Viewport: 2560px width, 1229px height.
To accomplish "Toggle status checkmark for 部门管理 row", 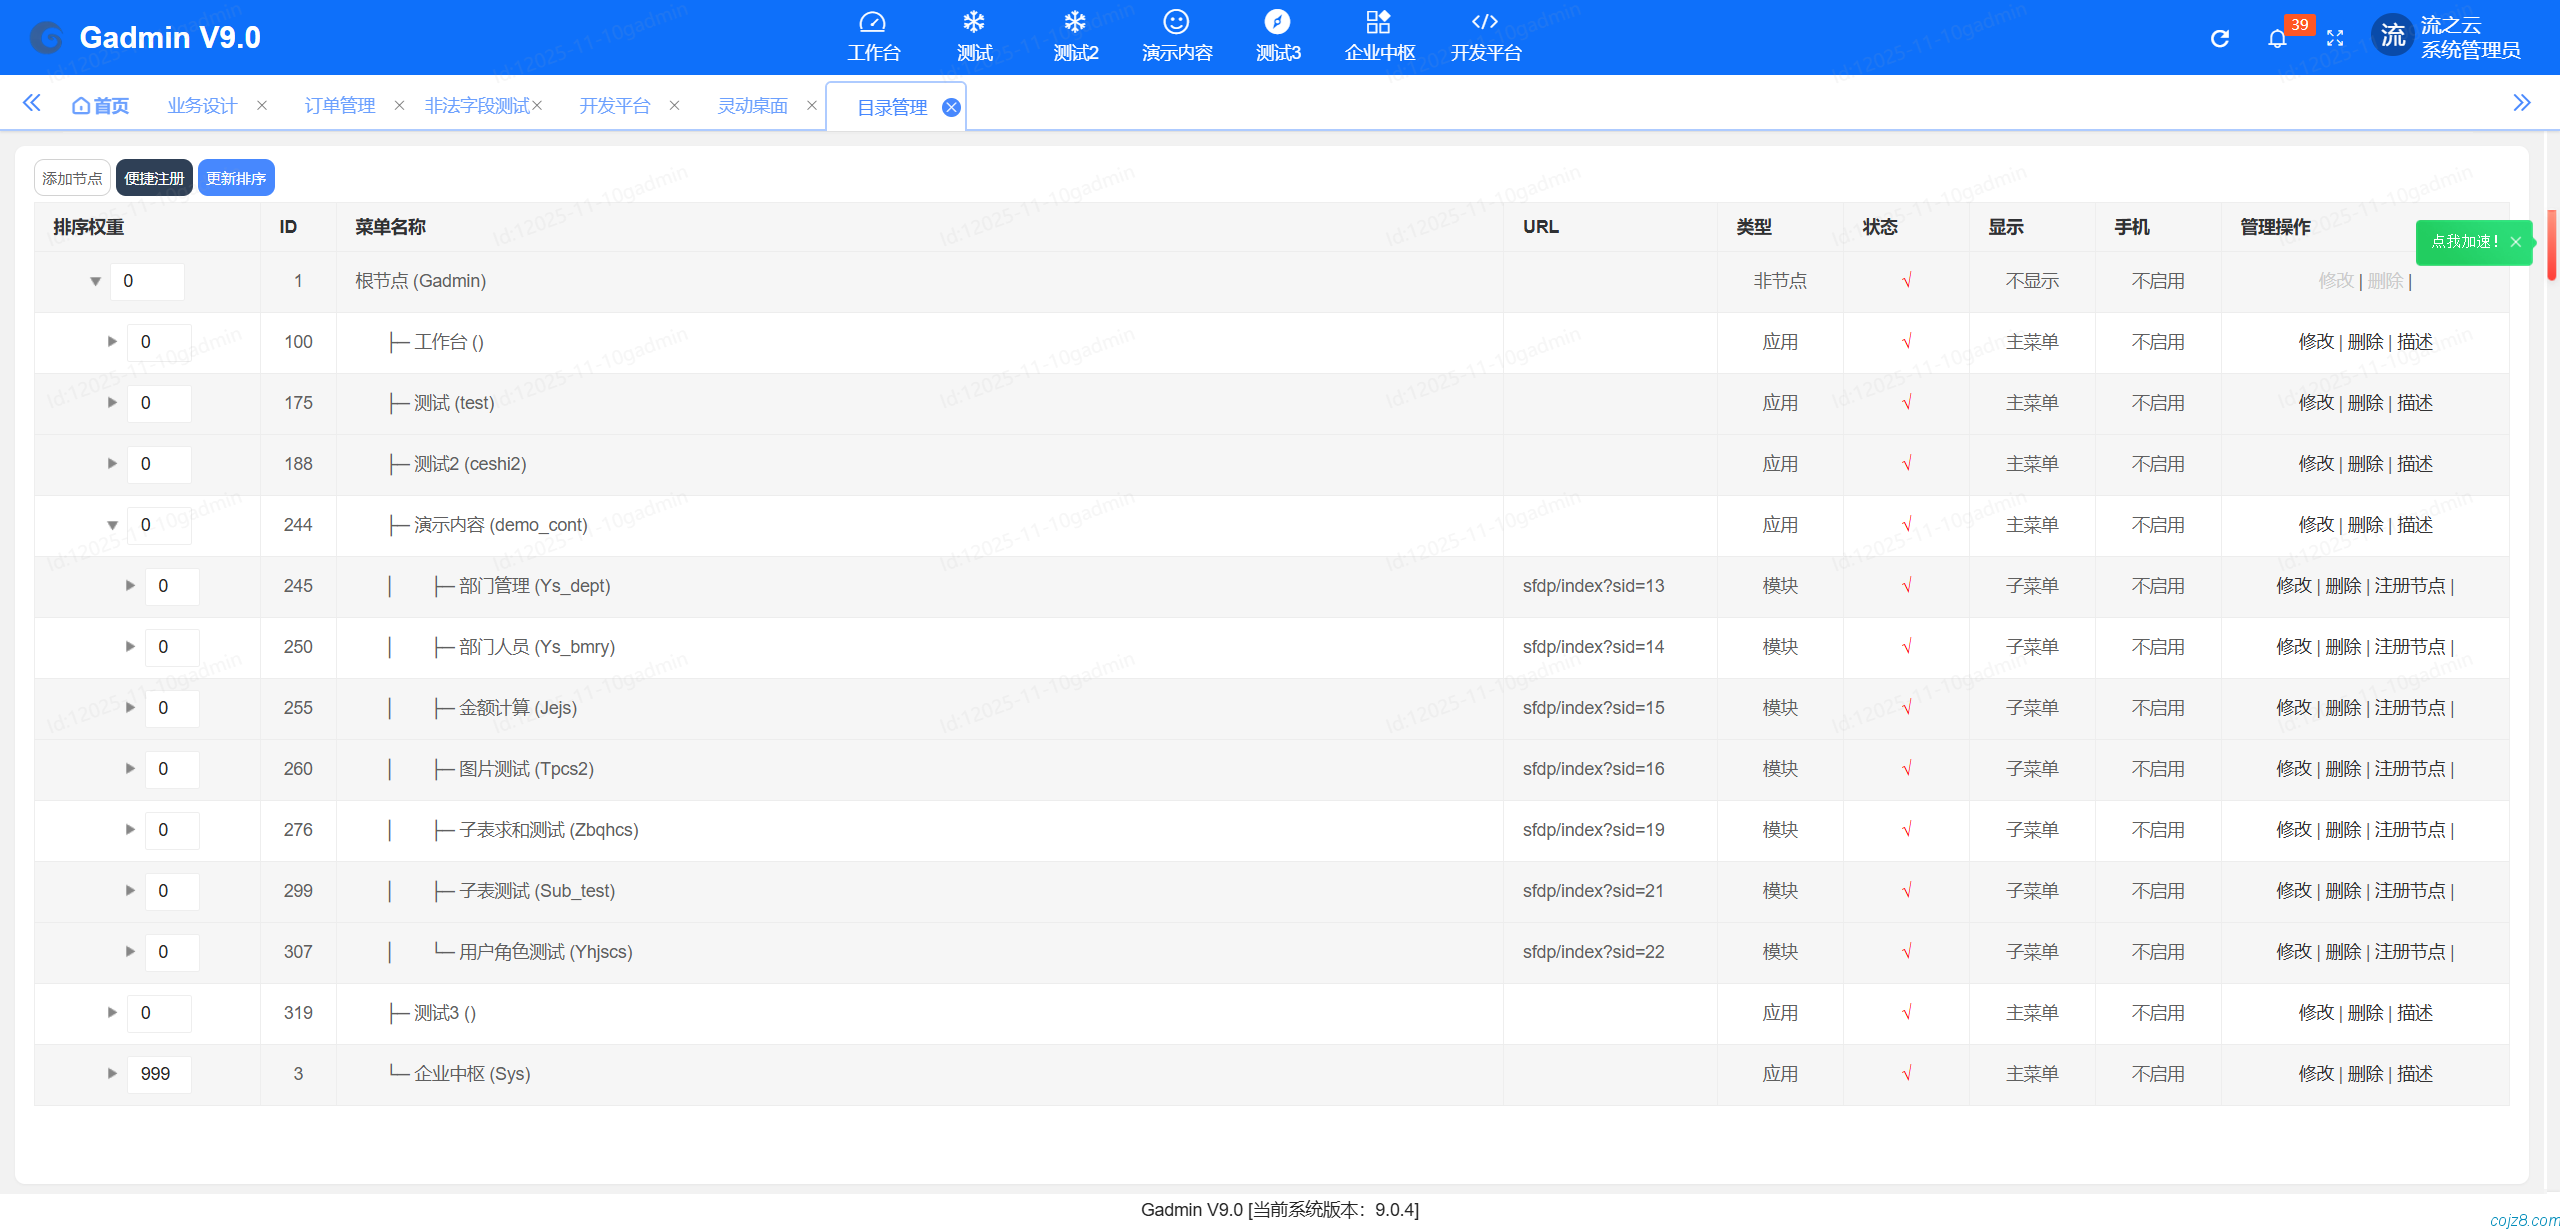I will (1906, 586).
